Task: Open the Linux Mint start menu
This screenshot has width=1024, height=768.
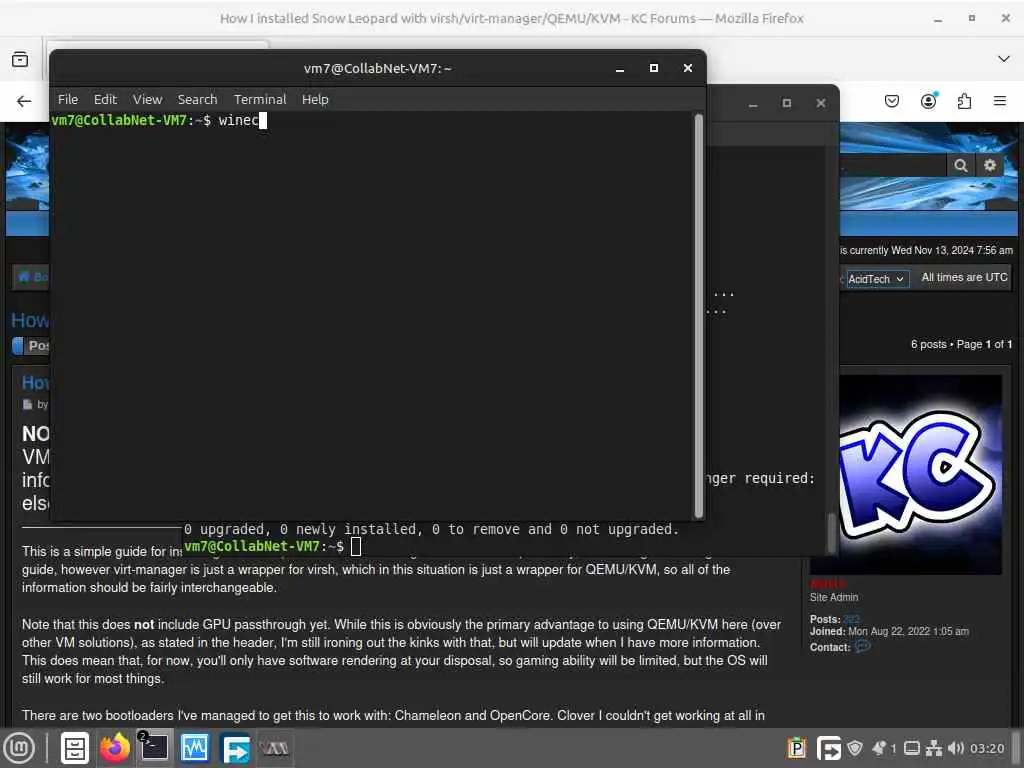Action: pyautogui.click(x=19, y=748)
